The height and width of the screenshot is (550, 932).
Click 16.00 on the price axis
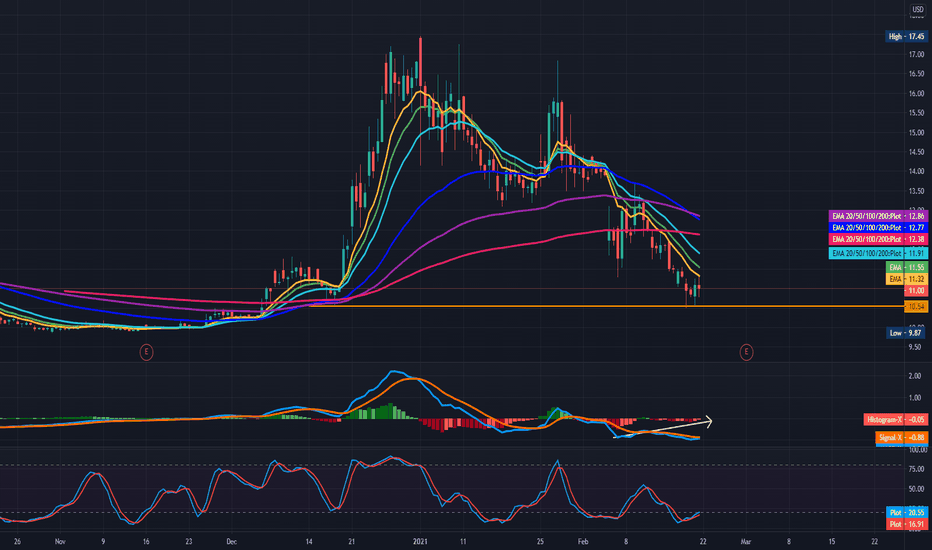coord(916,93)
